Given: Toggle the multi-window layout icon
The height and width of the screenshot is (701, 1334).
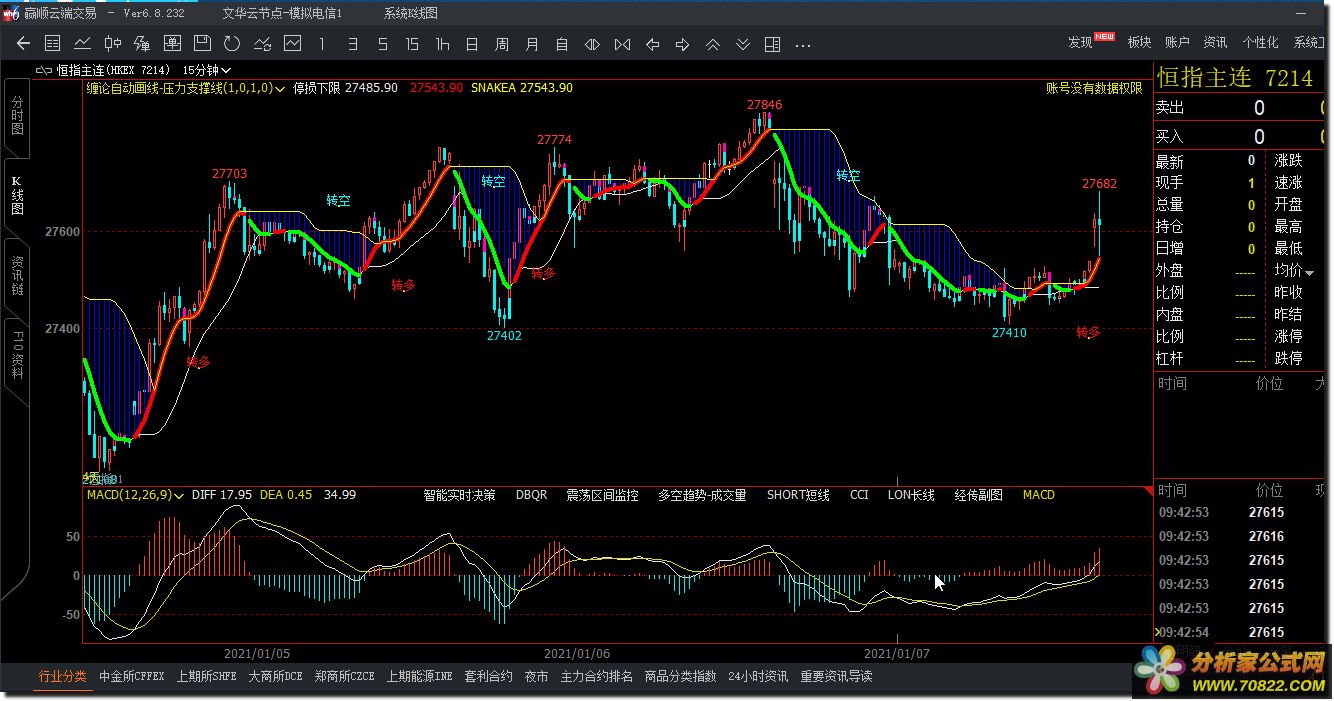Looking at the screenshot, I should coord(772,44).
